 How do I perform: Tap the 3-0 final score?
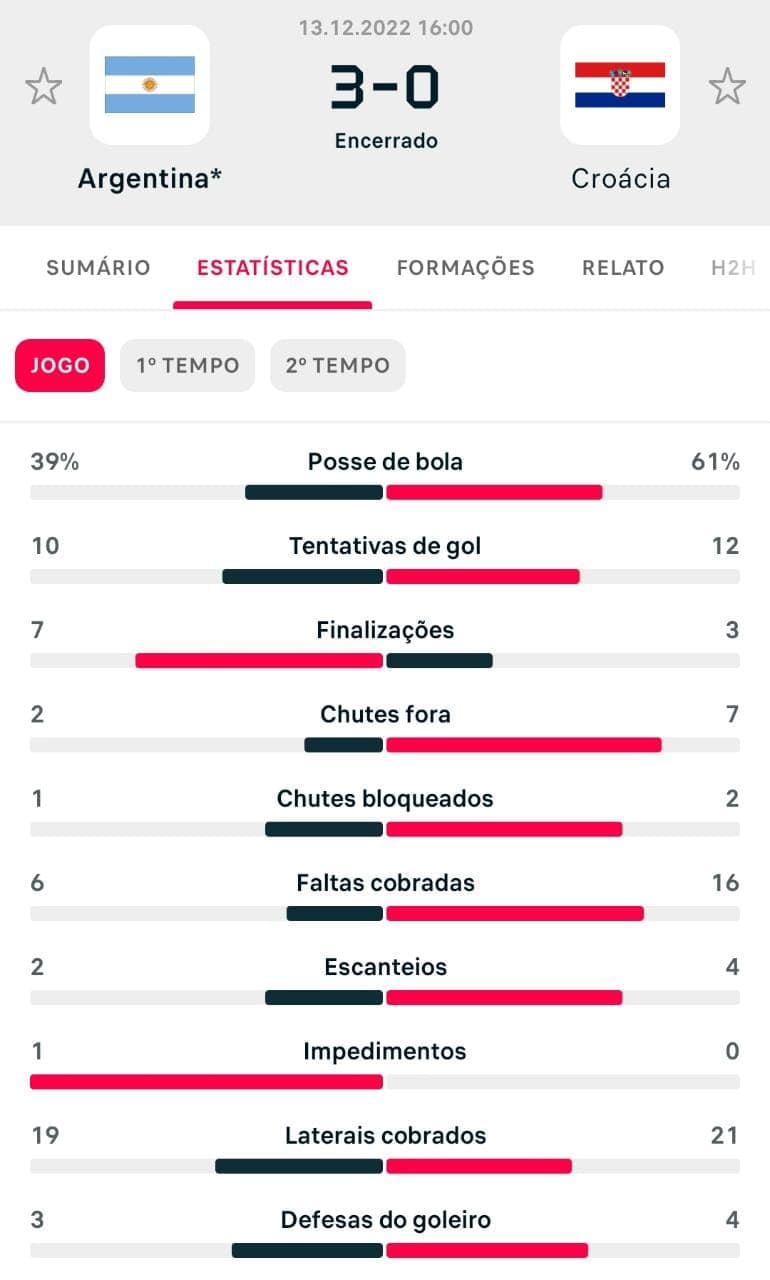pos(385,87)
